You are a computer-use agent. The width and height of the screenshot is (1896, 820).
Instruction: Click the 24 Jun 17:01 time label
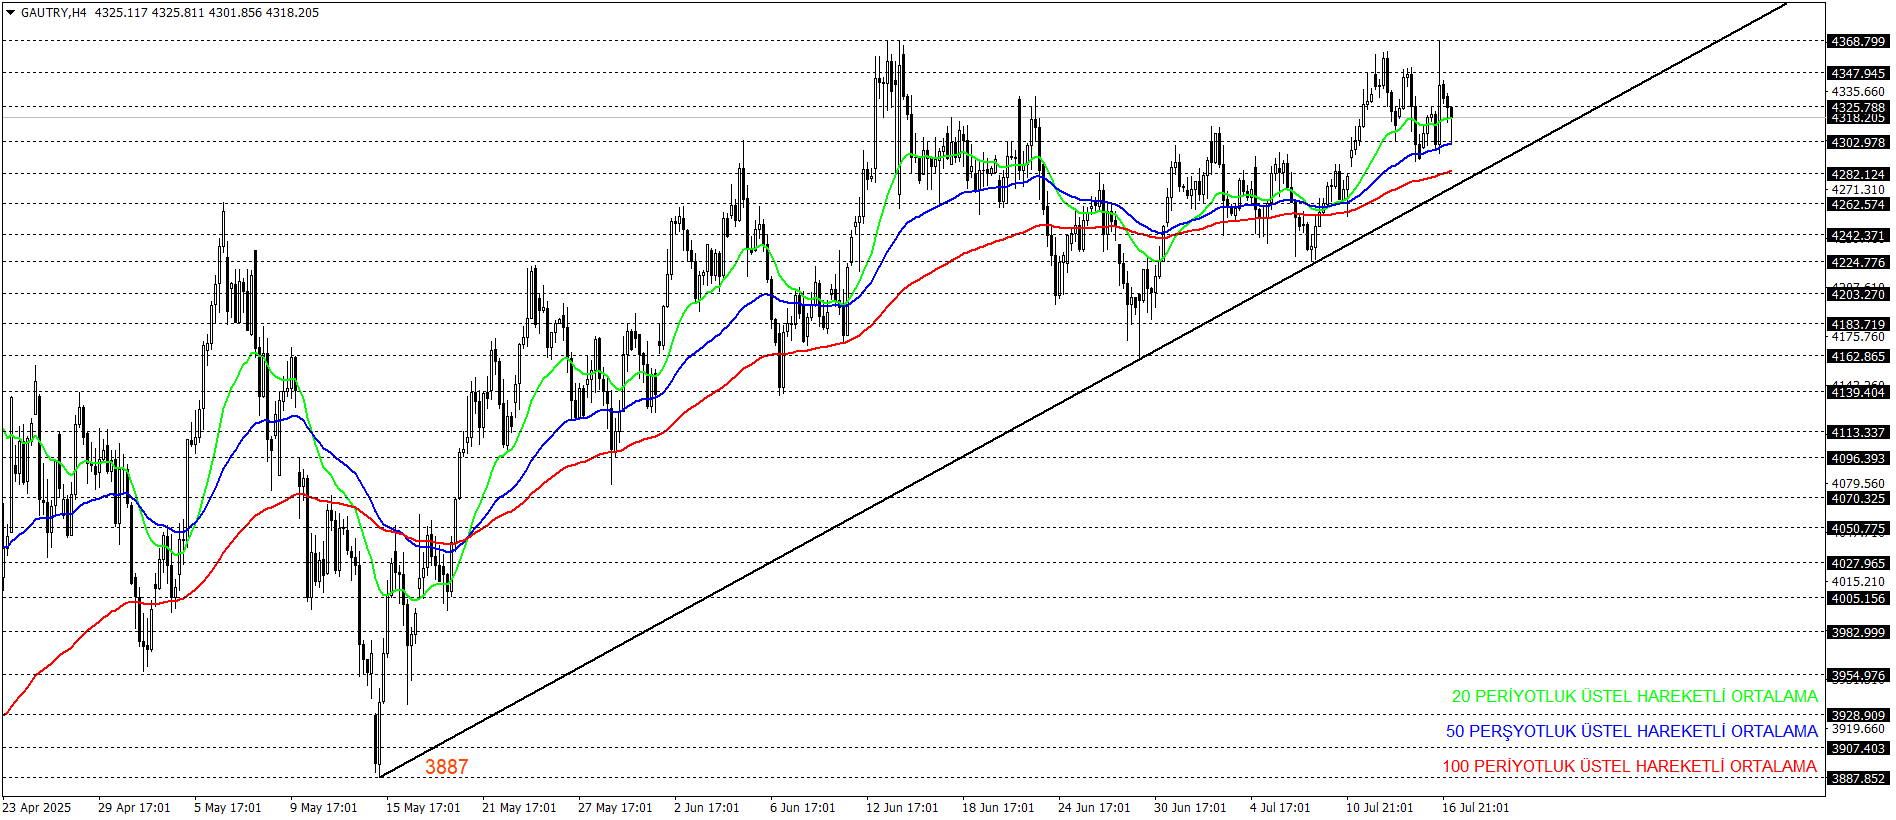[x=1094, y=807]
